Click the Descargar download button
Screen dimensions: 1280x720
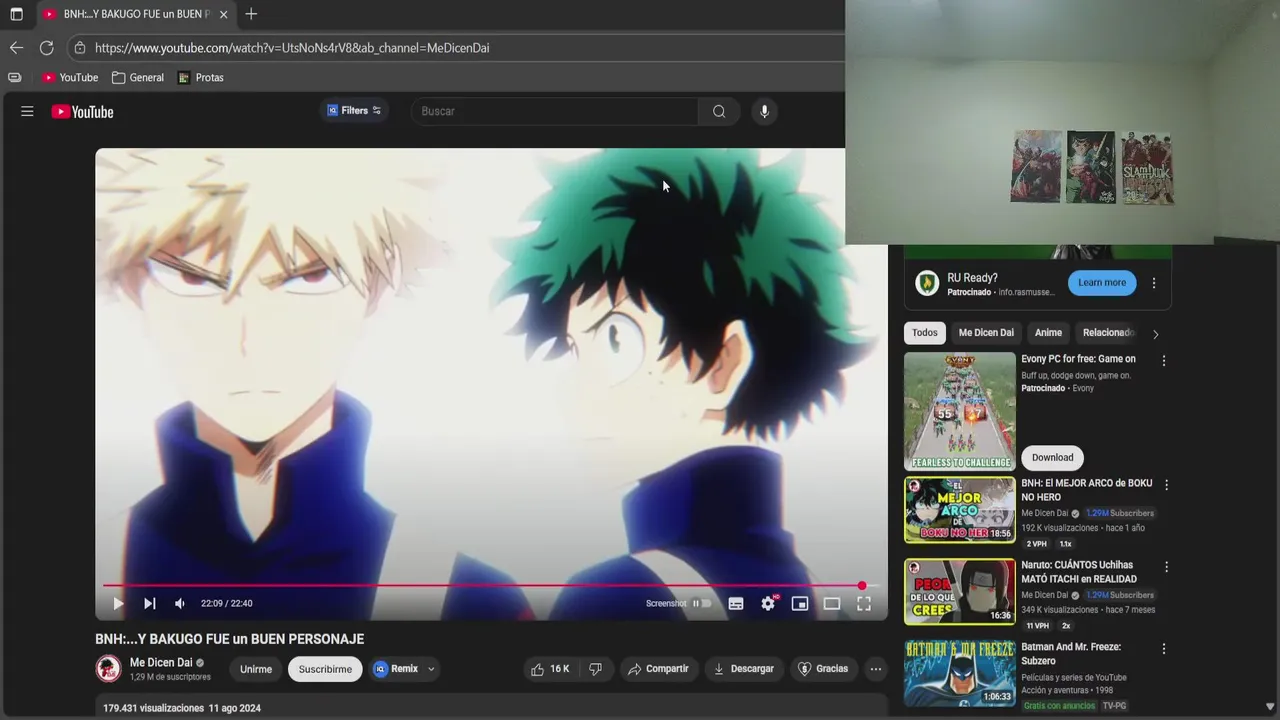pos(743,669)
